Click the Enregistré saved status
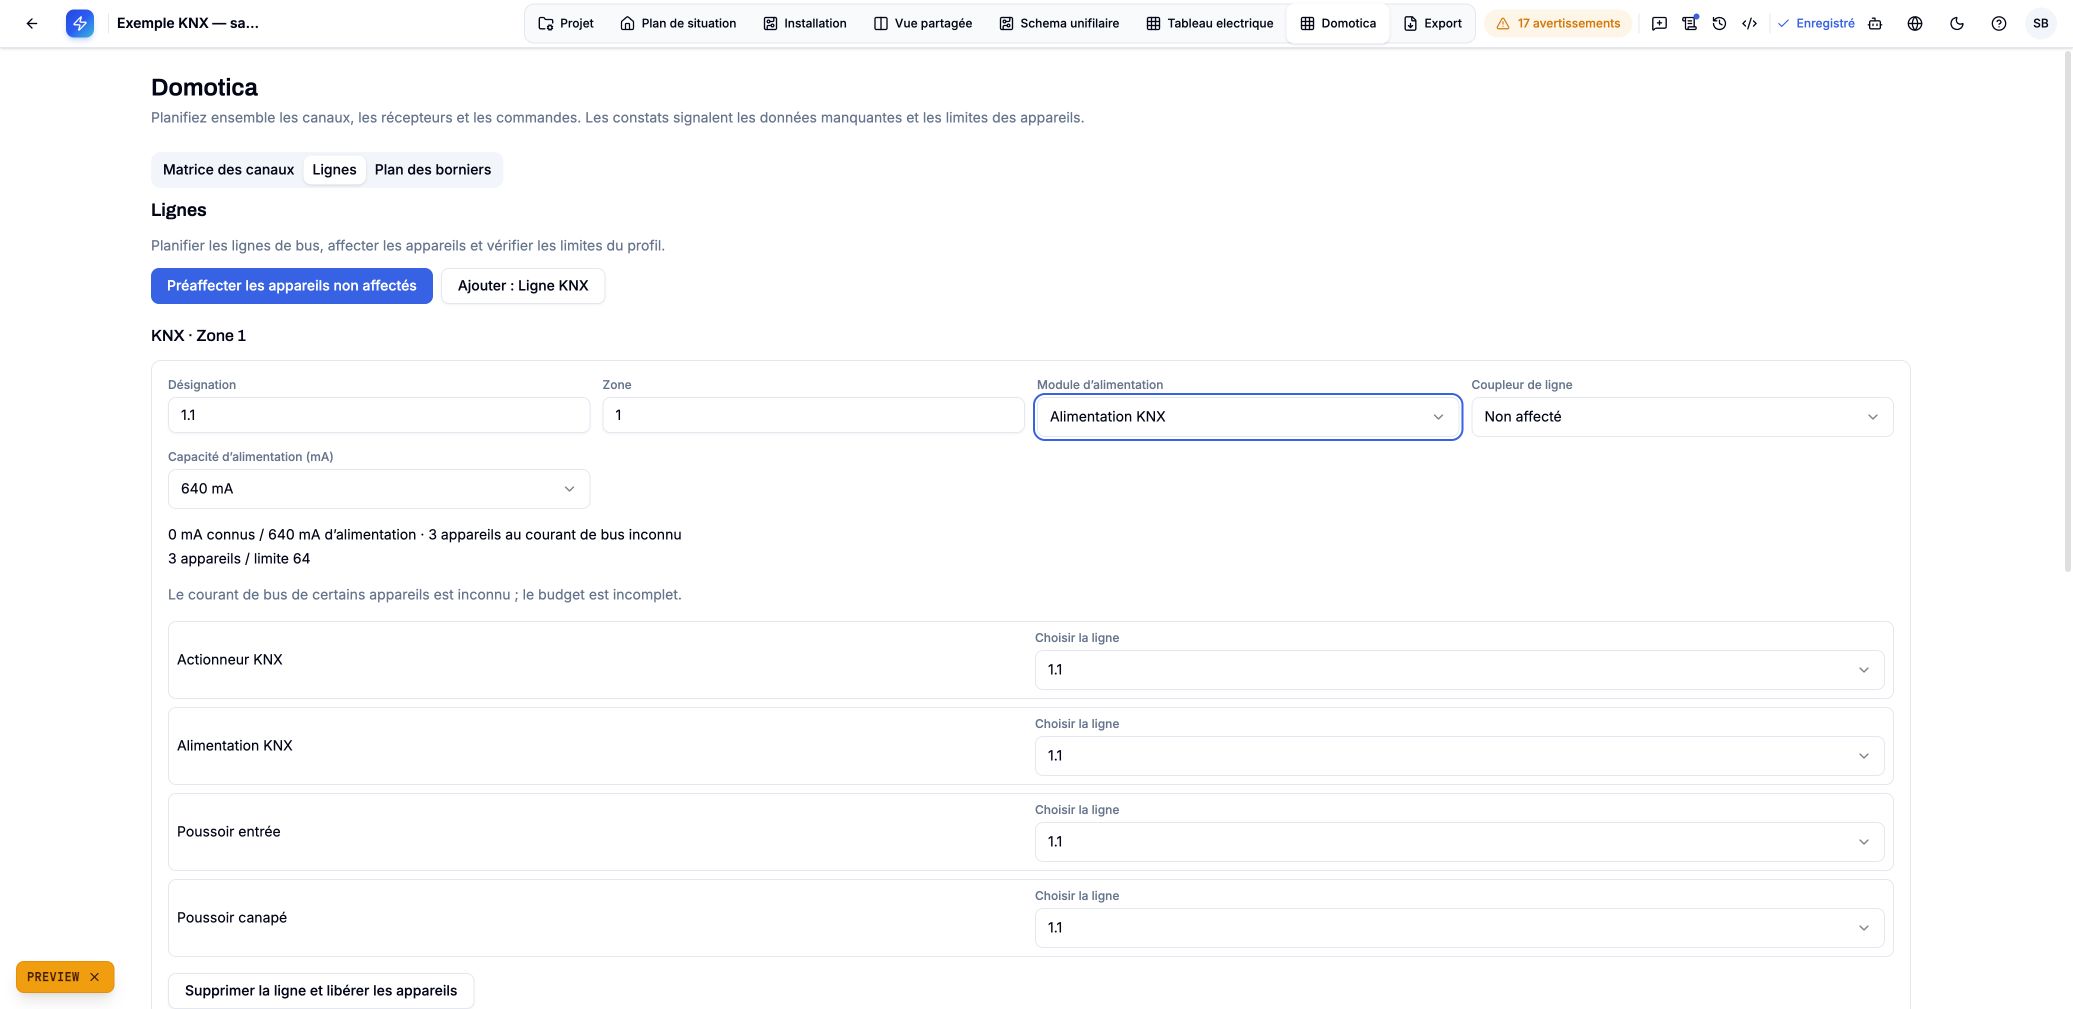Image resolution: width=2073 pixels, height=1009 pixels. 1815,23
